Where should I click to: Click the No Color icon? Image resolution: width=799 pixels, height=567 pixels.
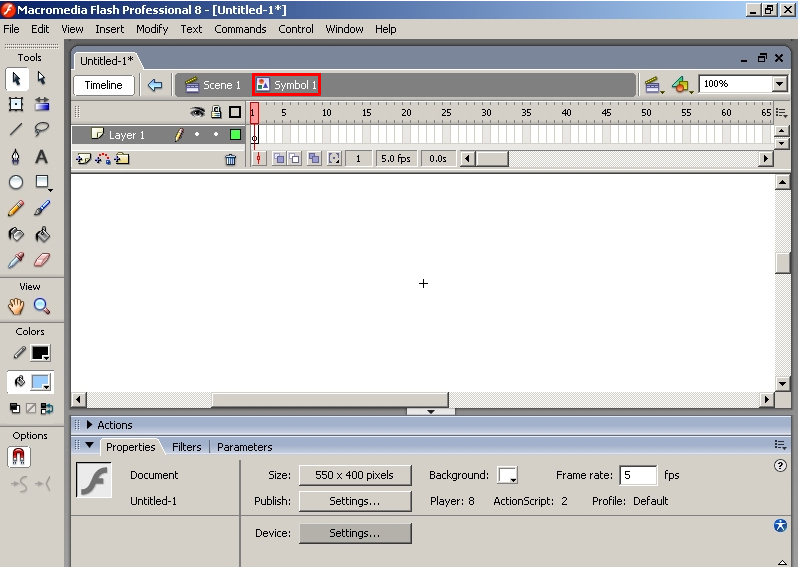[31, 408]
